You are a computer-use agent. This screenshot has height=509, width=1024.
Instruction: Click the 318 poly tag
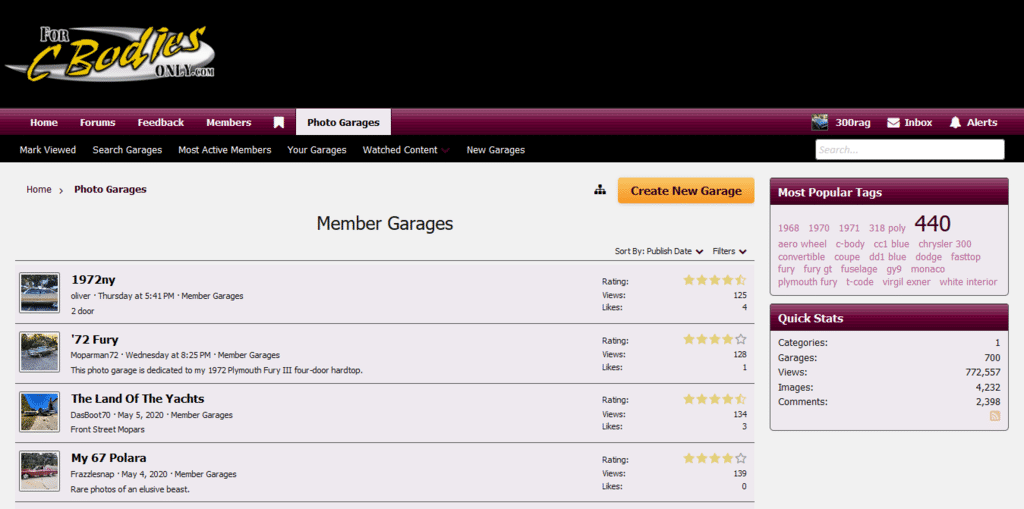[887, 229]
